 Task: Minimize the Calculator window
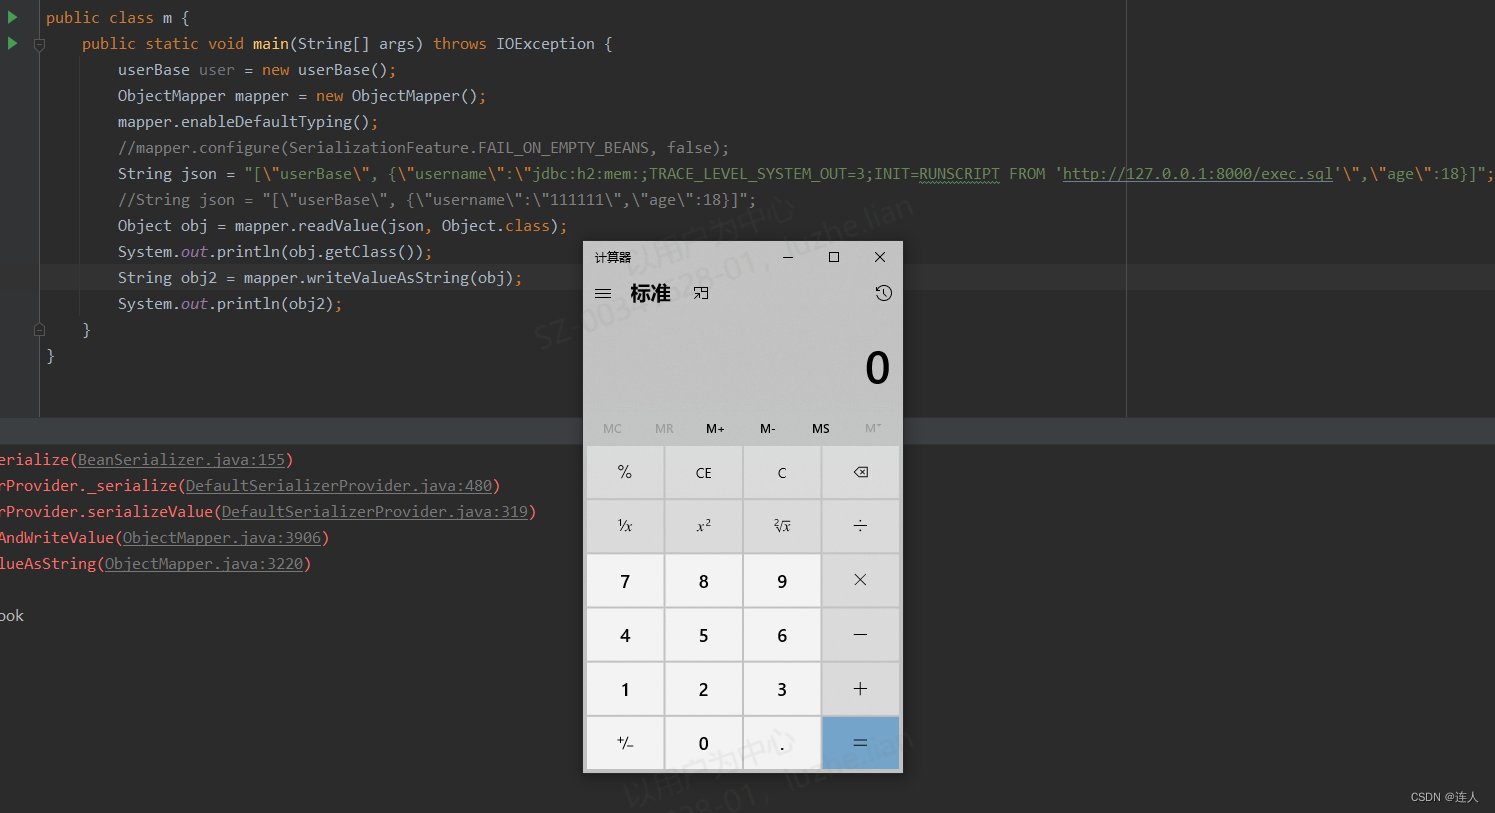click(788, 257)
